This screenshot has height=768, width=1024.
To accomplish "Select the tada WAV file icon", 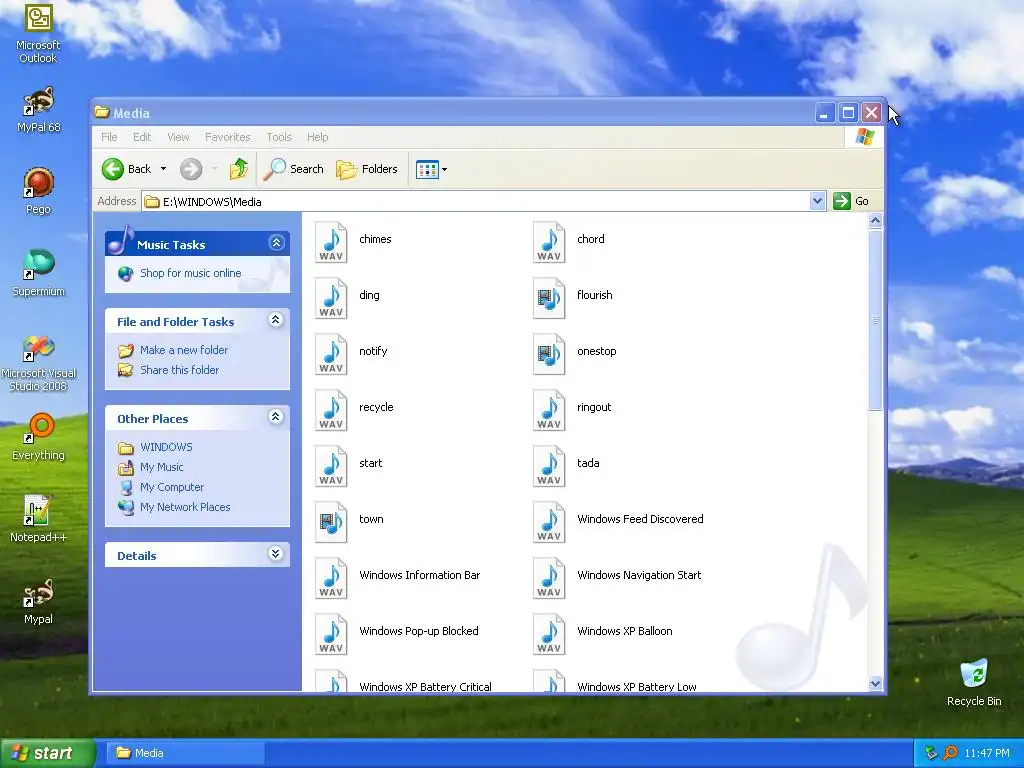I will coord(549,466).
